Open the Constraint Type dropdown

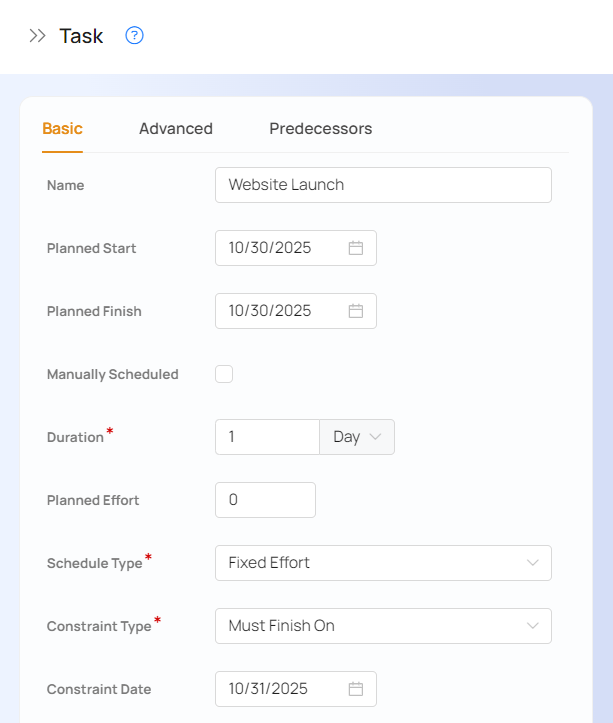(x=383, y=626)
